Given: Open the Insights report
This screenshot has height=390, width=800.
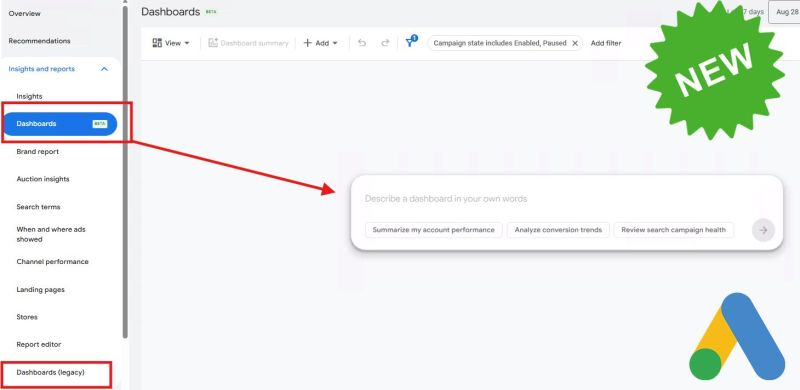Looking at the screenshot, I should click(x=29, y=96).
